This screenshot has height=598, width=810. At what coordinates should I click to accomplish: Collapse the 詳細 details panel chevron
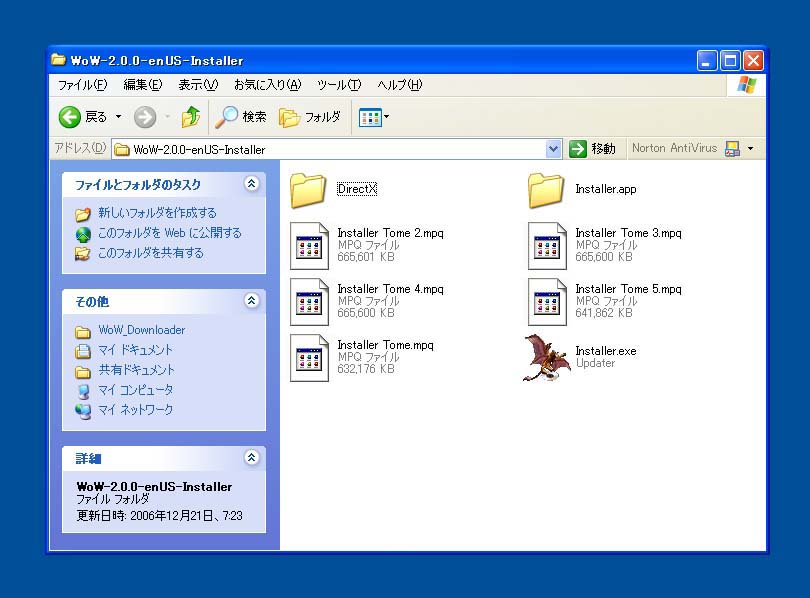(x=252, y=458)
